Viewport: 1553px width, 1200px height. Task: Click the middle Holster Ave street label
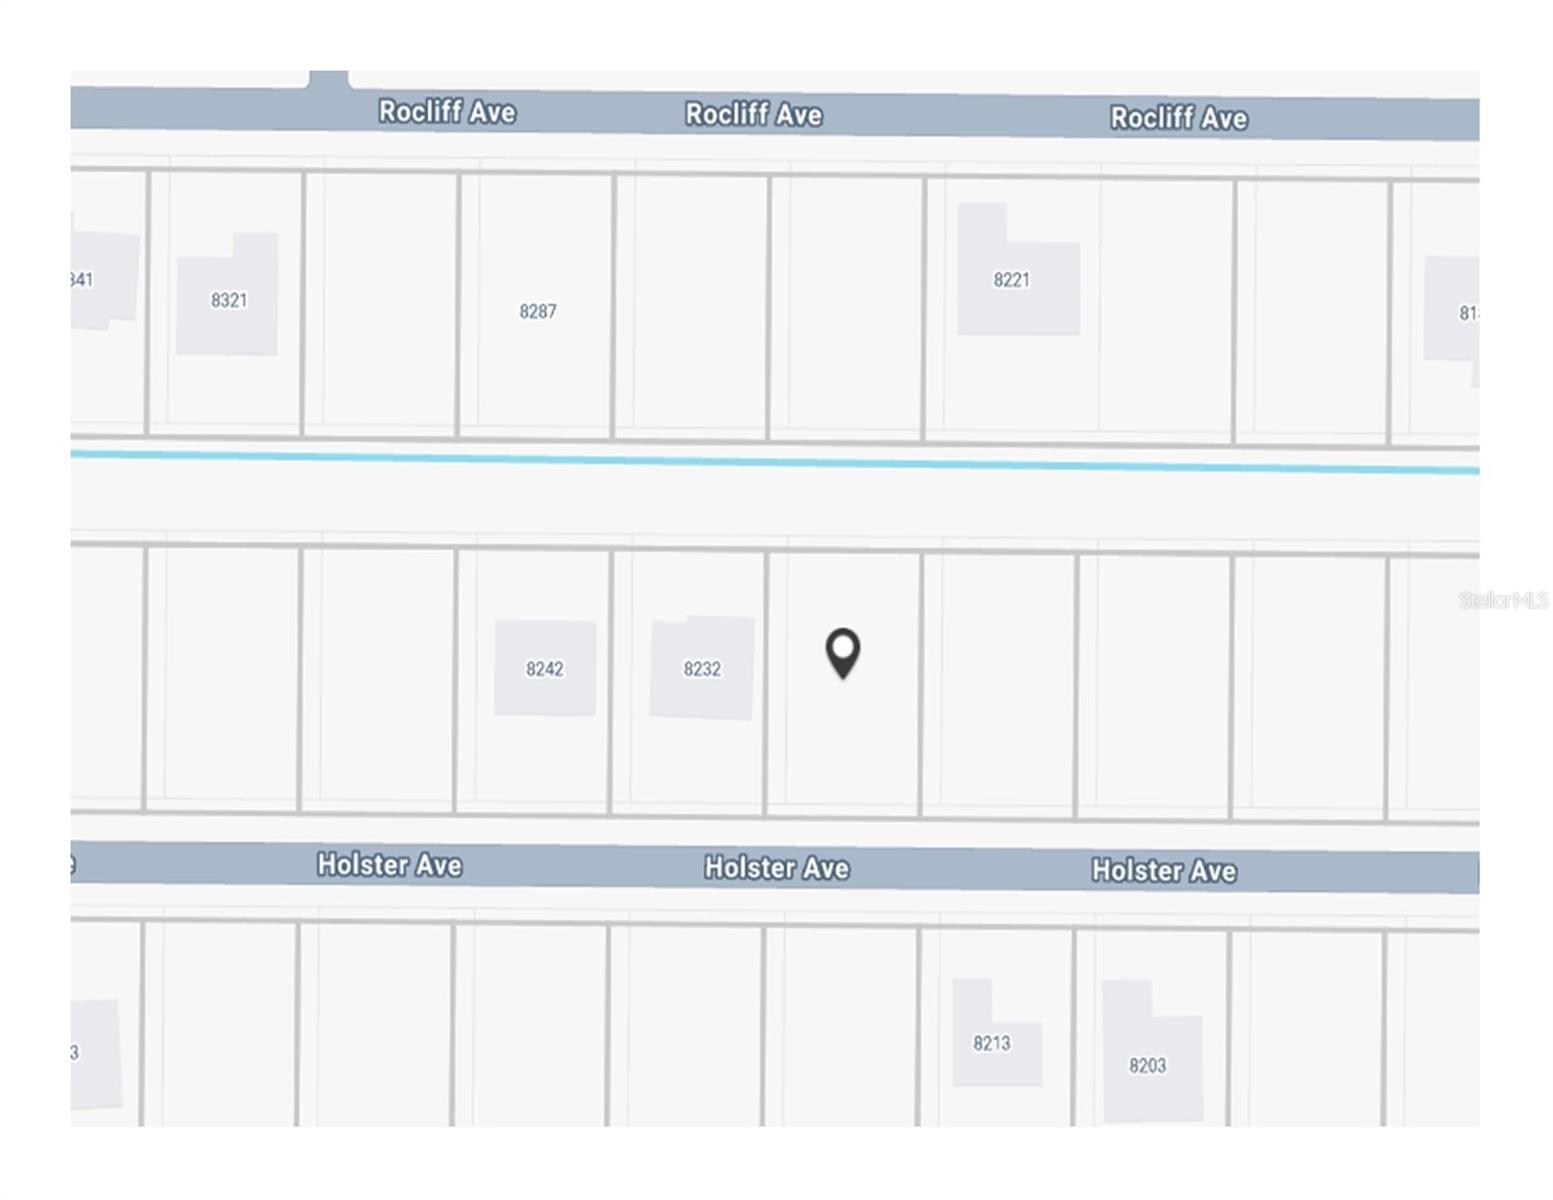click(777, 867)
